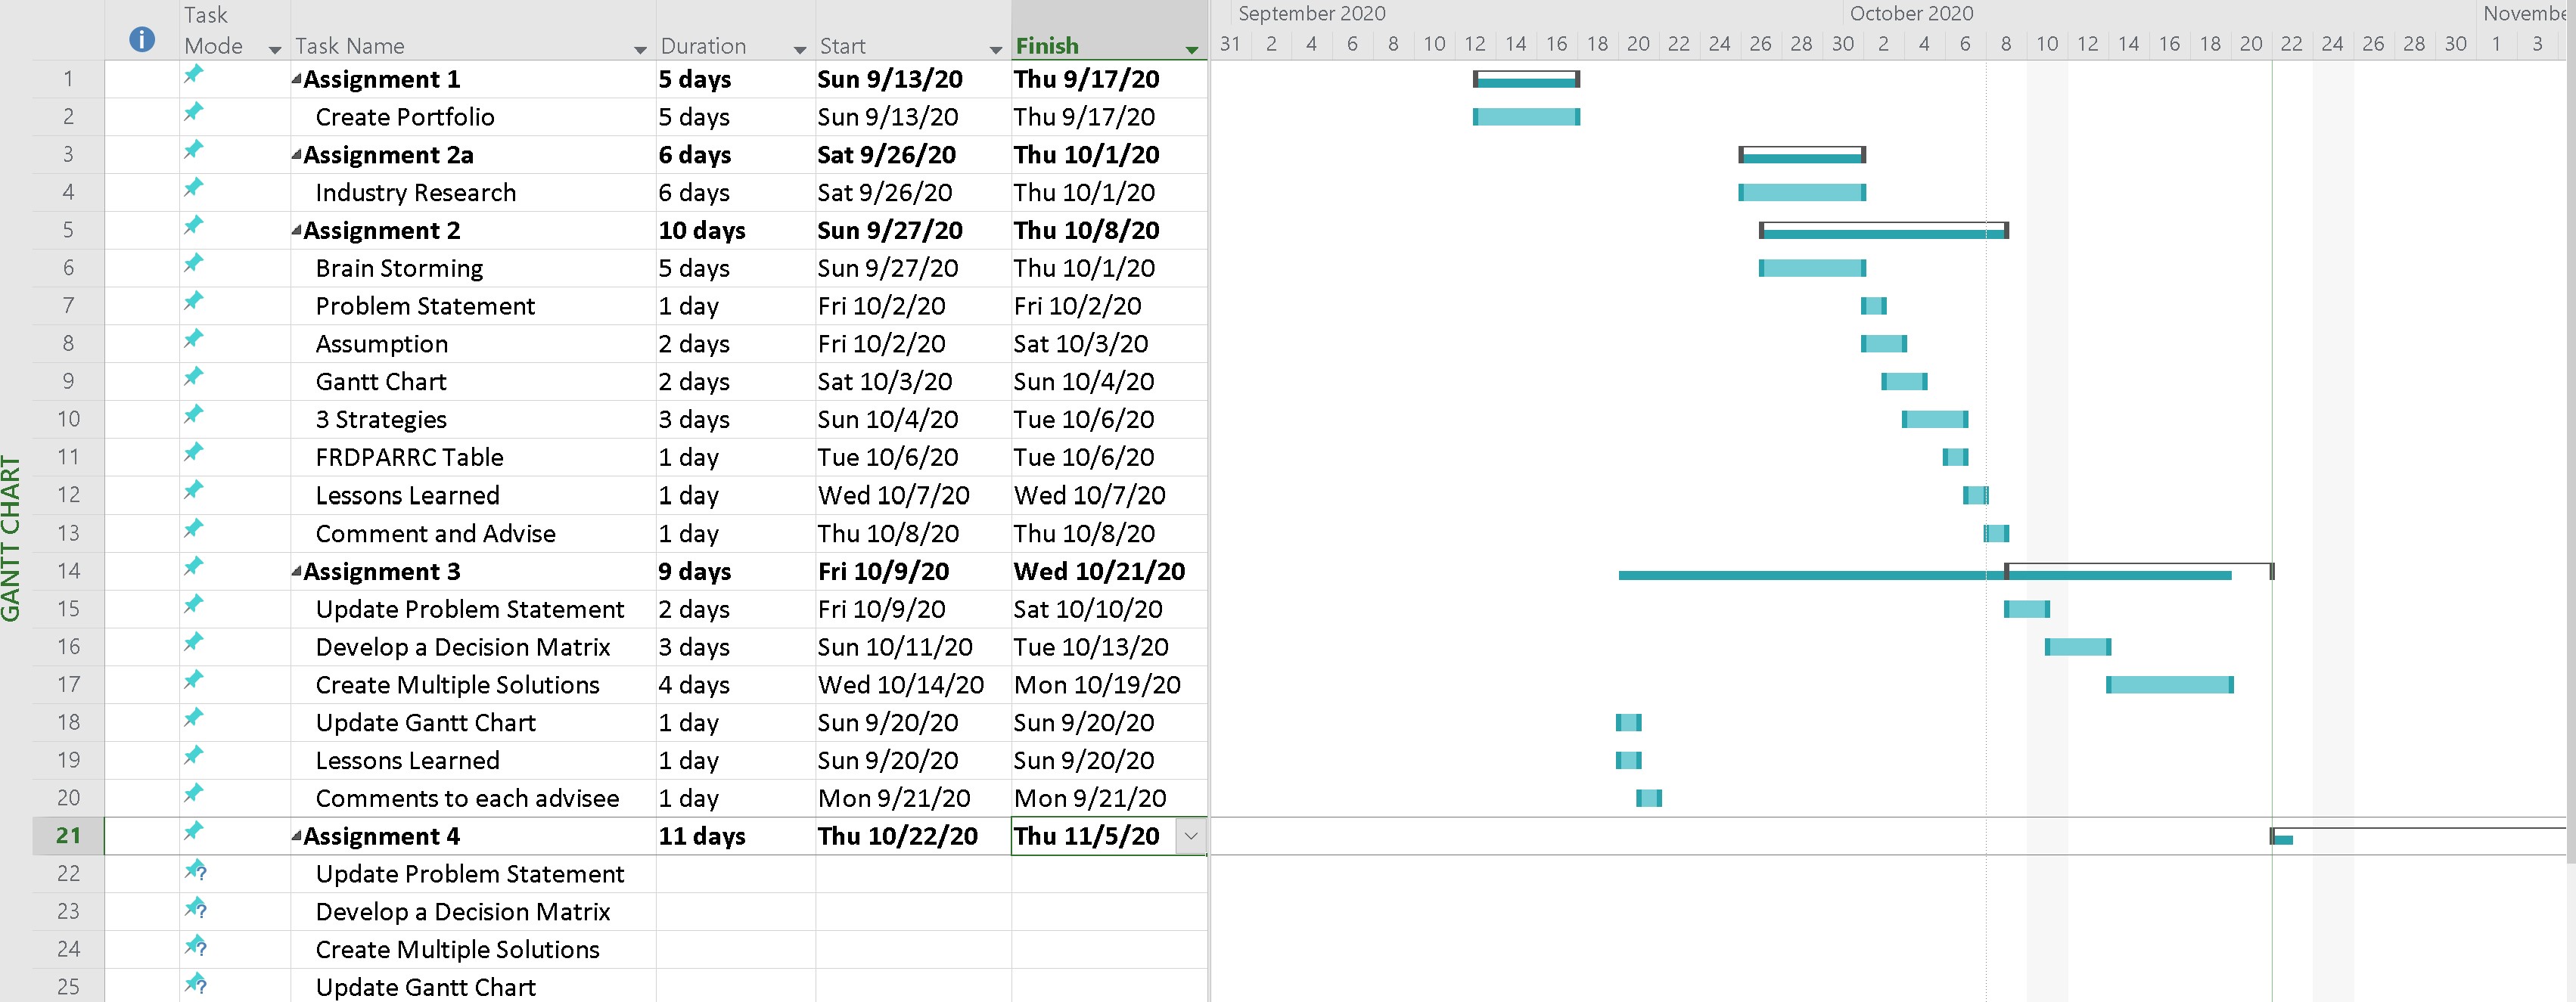Click task mode pin for Comment and Advise
The height and width of the screenshot is (1002, 2576).
(193, 528)
